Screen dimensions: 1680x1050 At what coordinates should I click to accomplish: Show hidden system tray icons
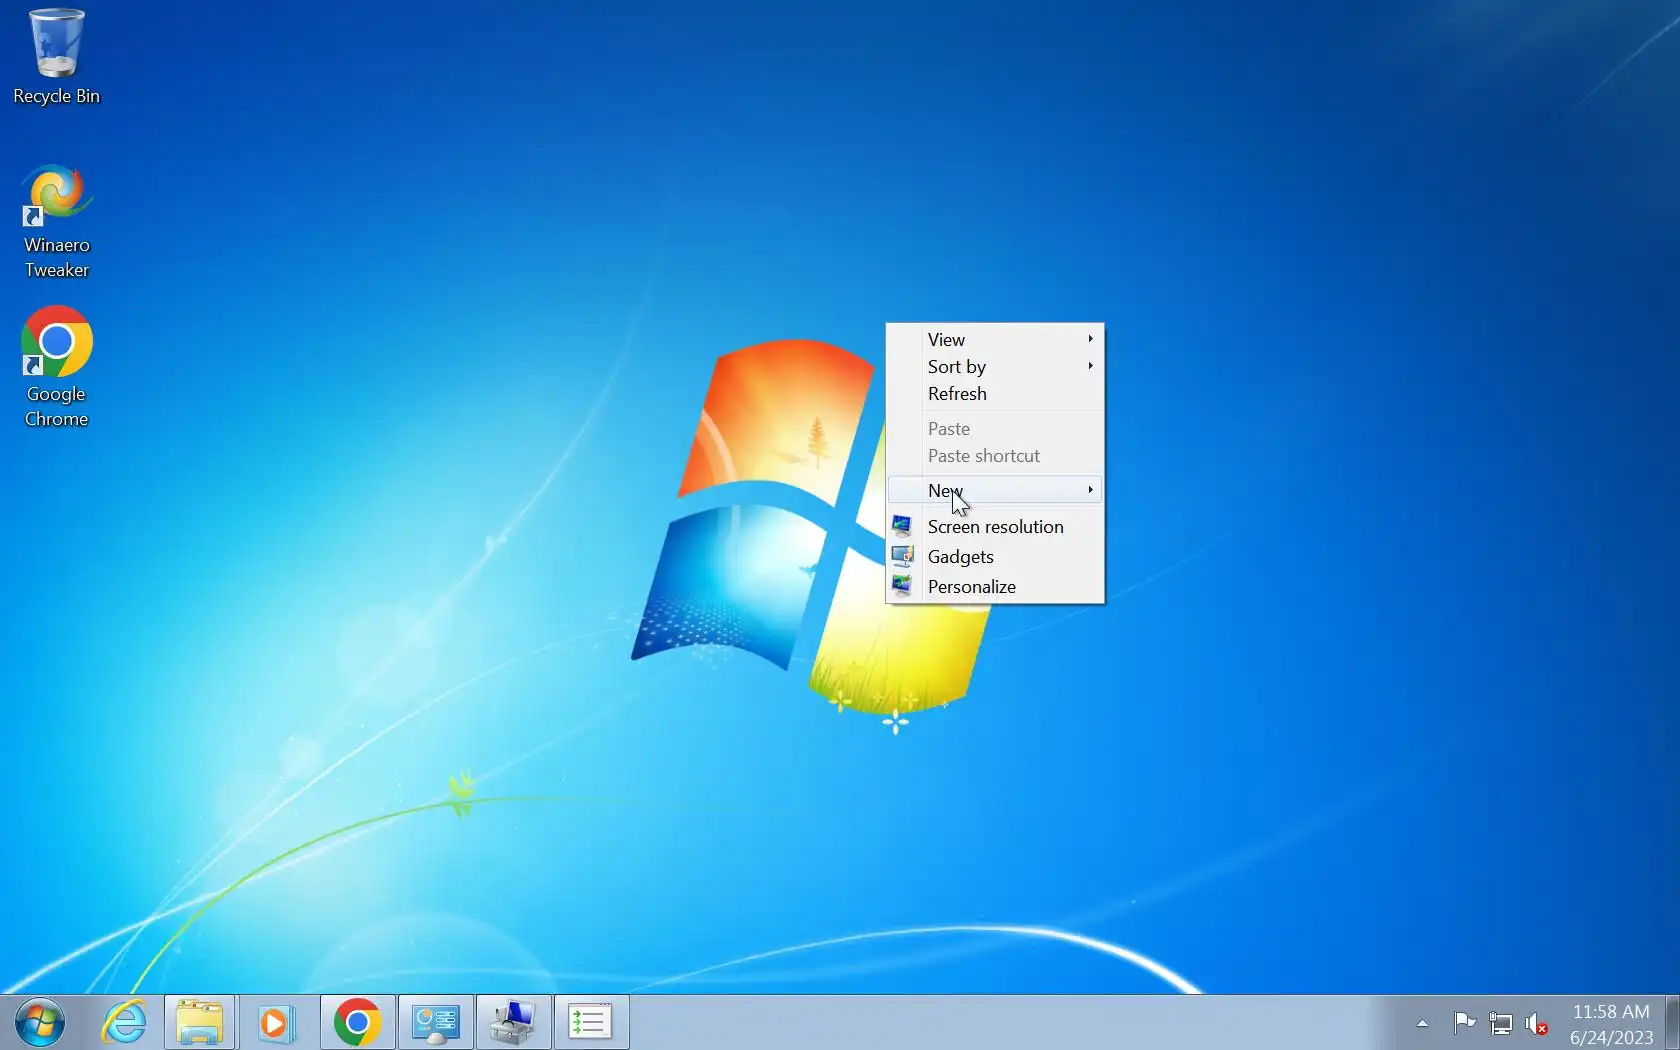point(1422,1023)
